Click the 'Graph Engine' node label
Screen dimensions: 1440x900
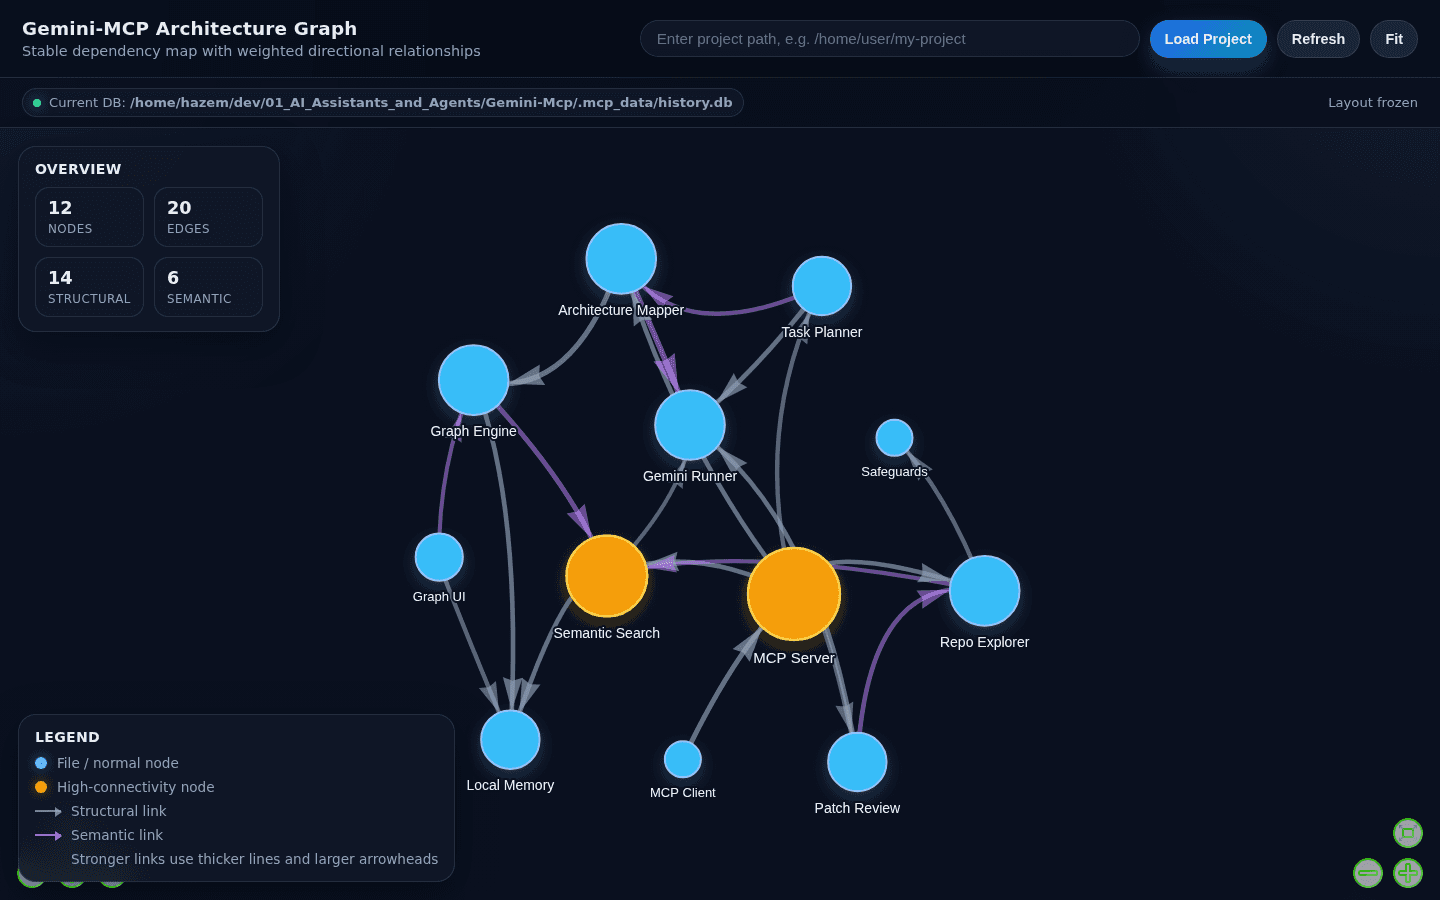click(474, 431)
